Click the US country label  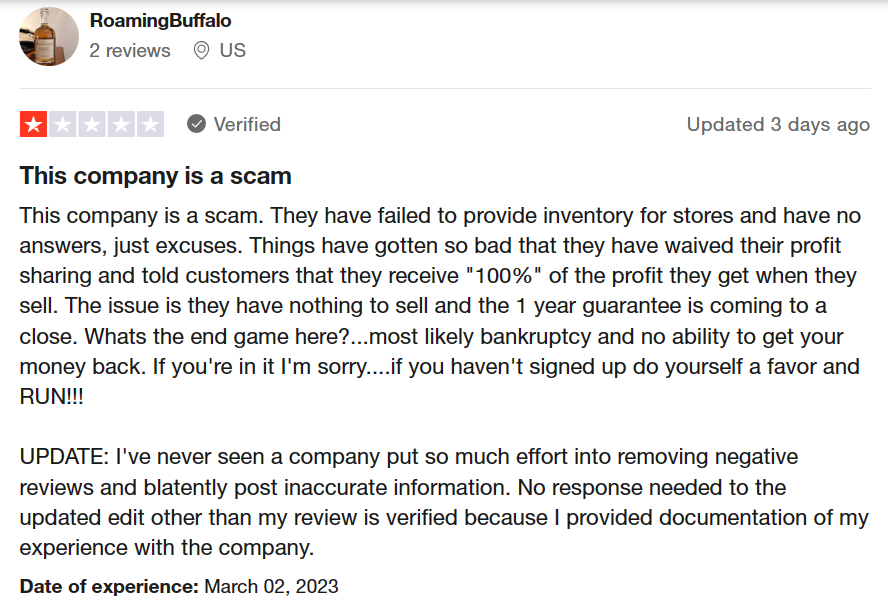click(x=233, y=50)
